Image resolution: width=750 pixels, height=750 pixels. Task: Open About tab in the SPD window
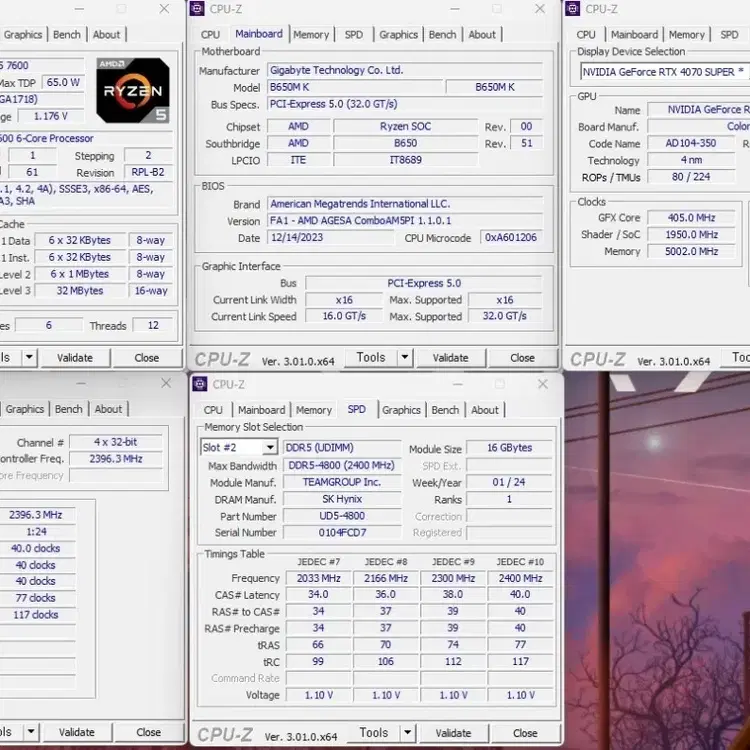click(485, 410)
